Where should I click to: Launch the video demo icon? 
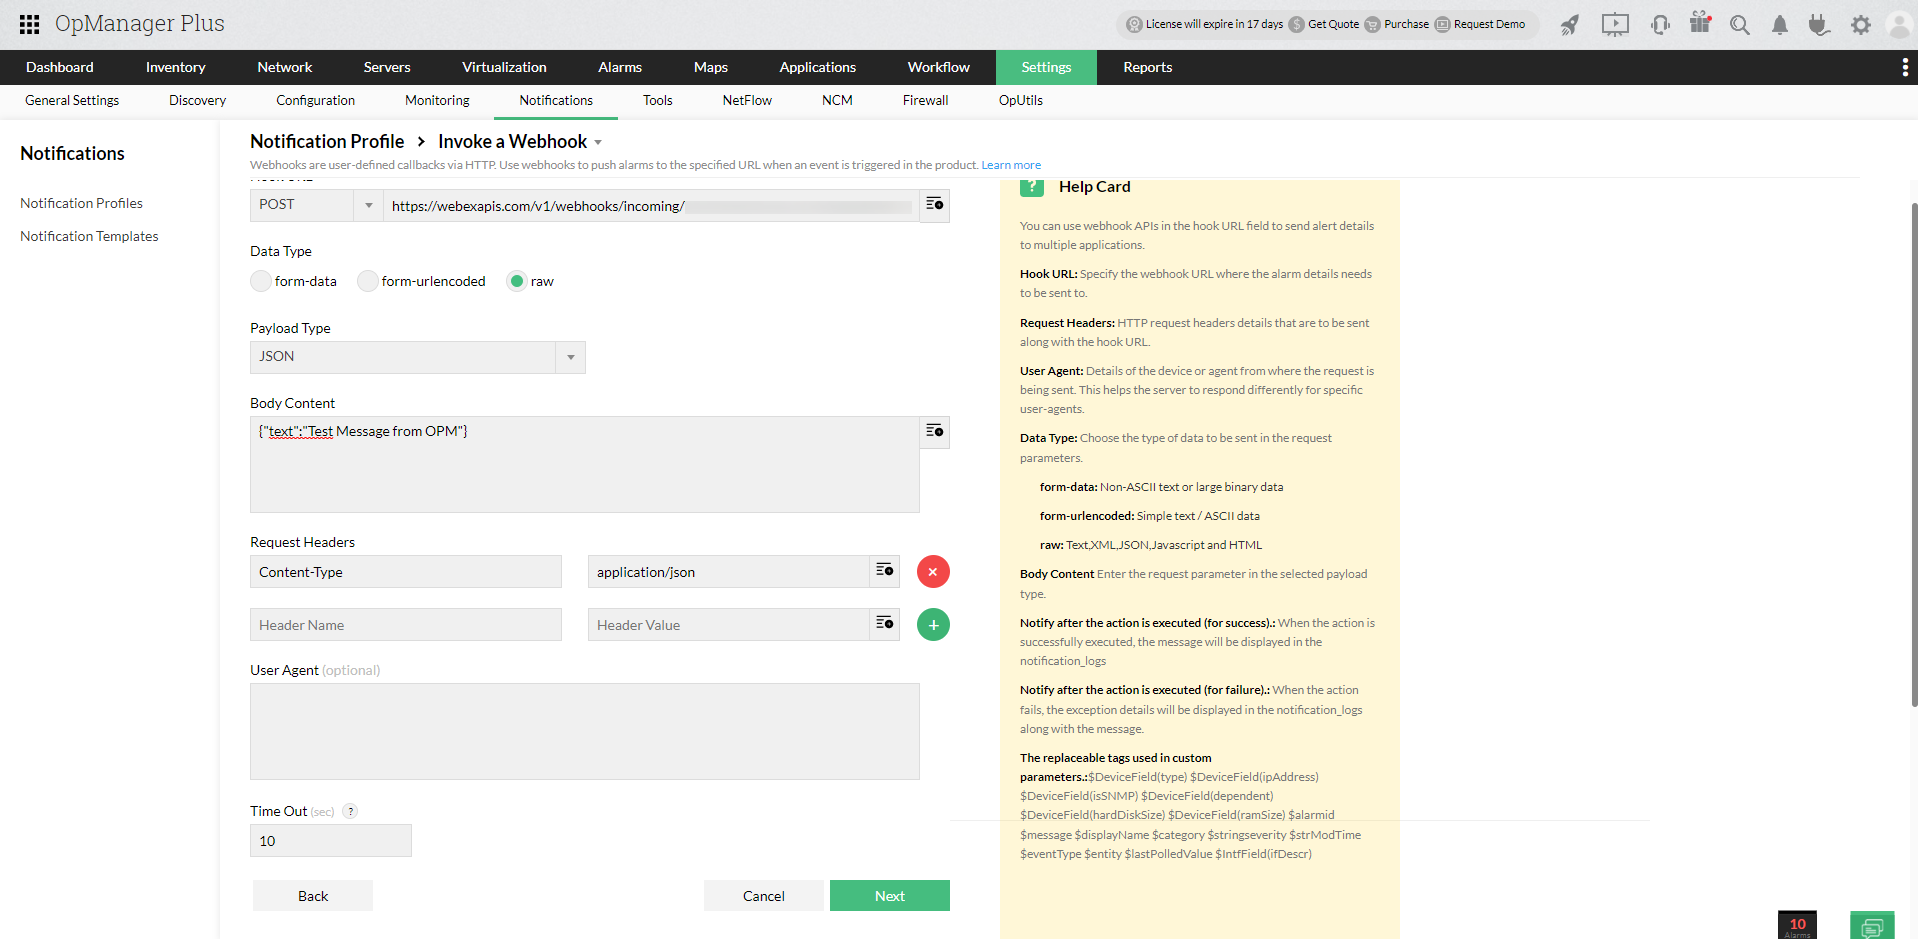(x=1614, y=24)
